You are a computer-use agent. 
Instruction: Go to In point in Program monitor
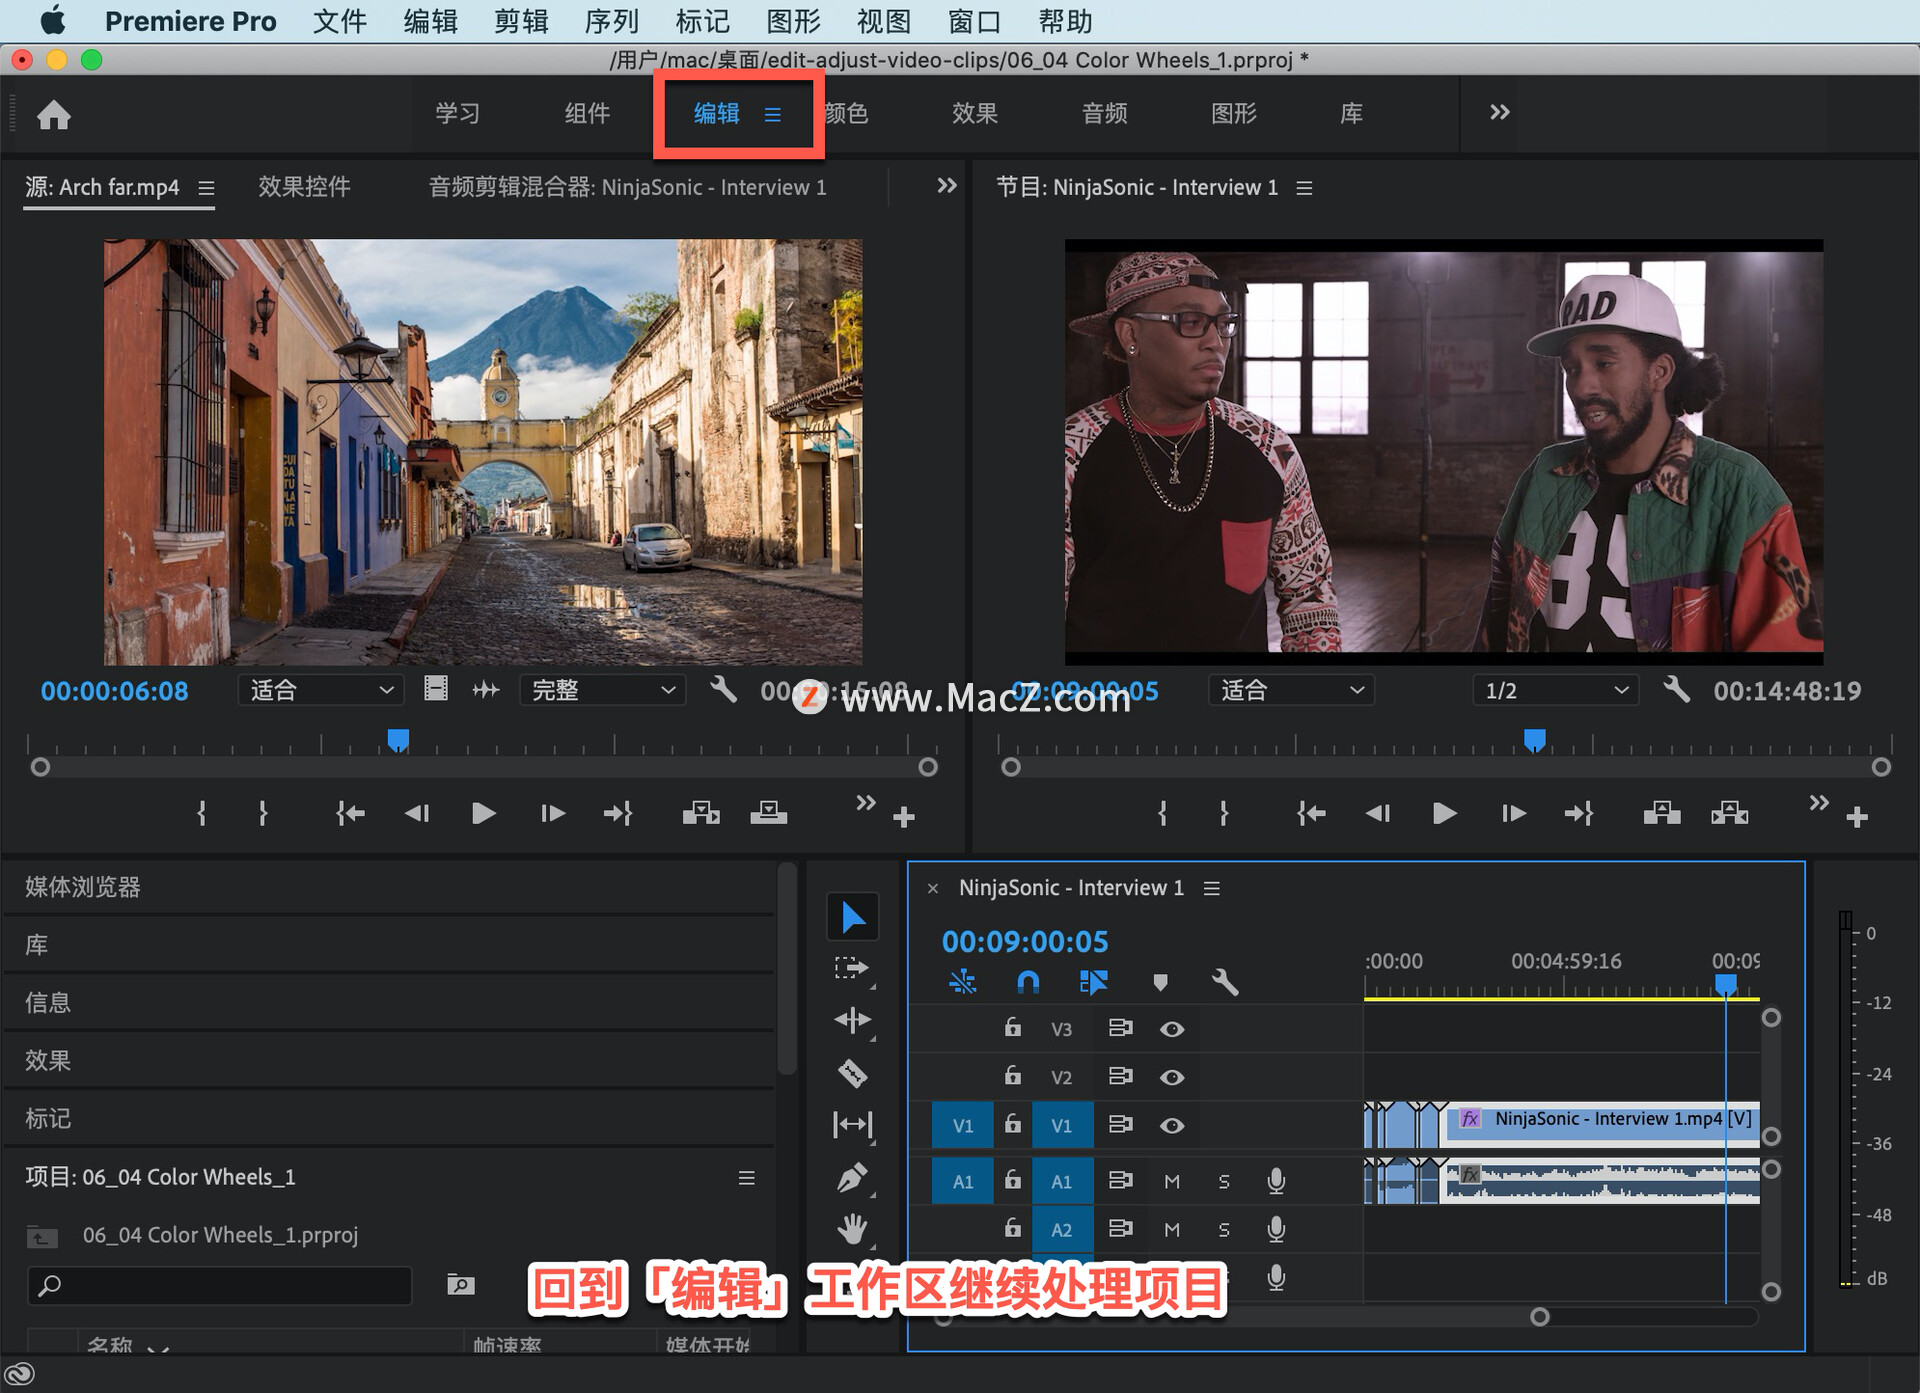(x=1311, y=813)
